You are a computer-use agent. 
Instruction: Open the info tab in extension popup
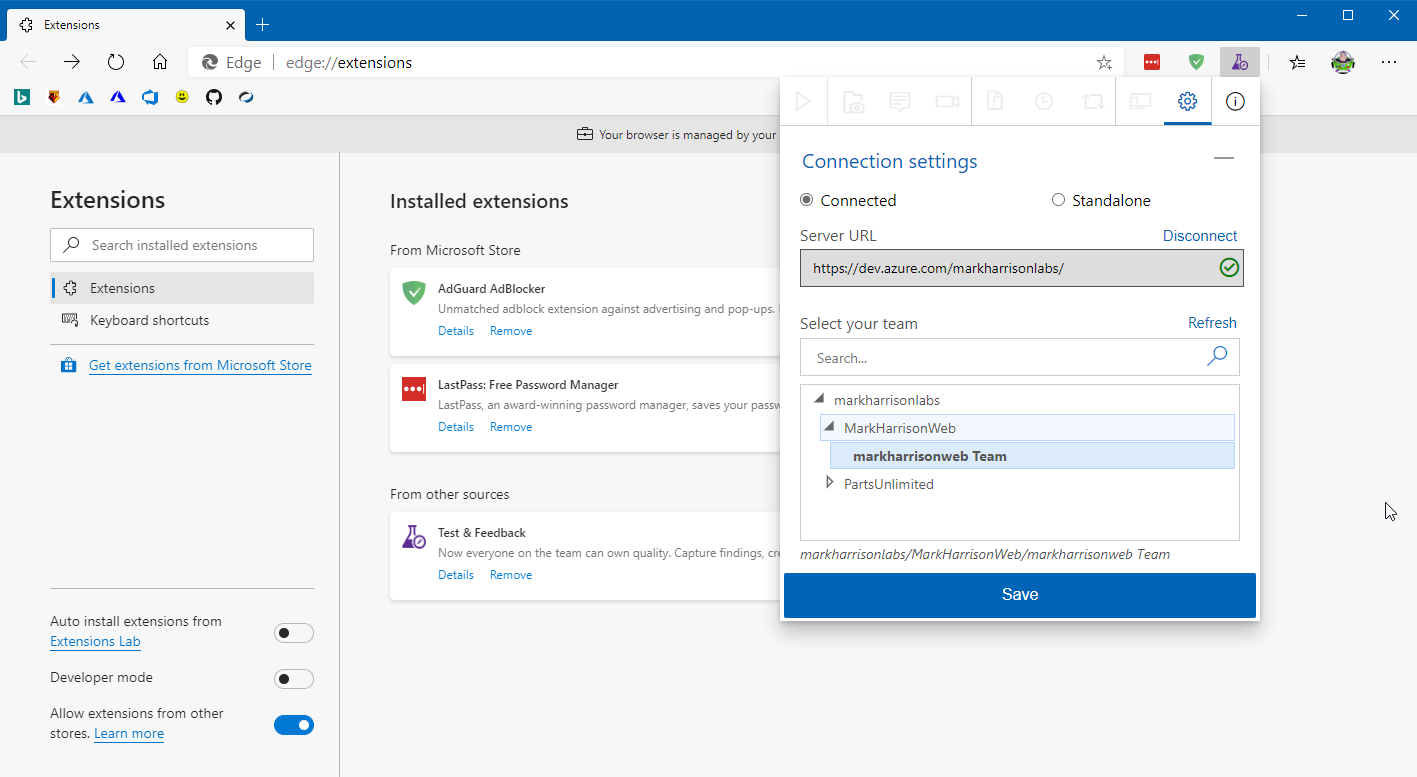pyautogui.click(x=1235, y=101)
